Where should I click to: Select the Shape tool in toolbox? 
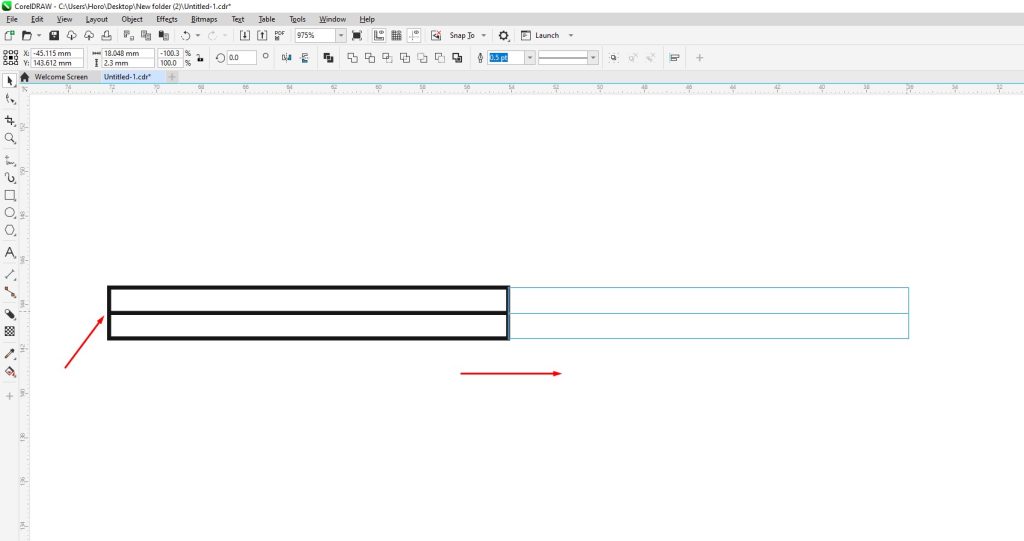click(10, 99)
